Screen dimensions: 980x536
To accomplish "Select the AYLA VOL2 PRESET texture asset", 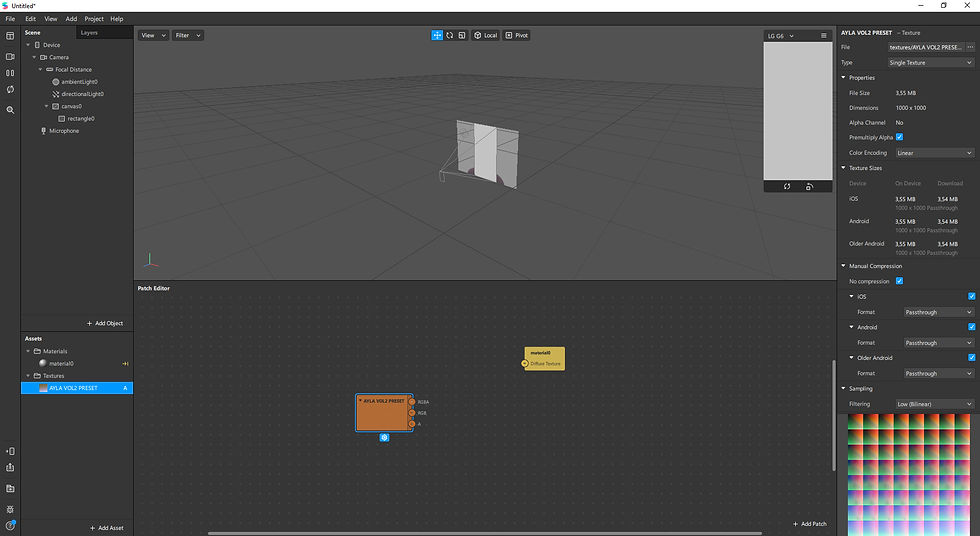I will tap(77, 388).
